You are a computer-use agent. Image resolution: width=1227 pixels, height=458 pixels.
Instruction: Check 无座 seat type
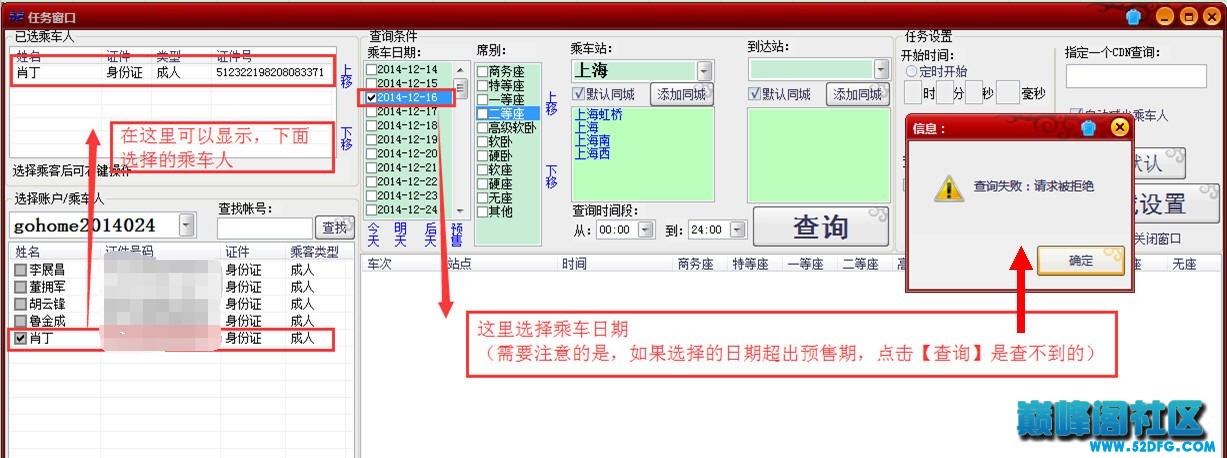[x=482, y=198]
